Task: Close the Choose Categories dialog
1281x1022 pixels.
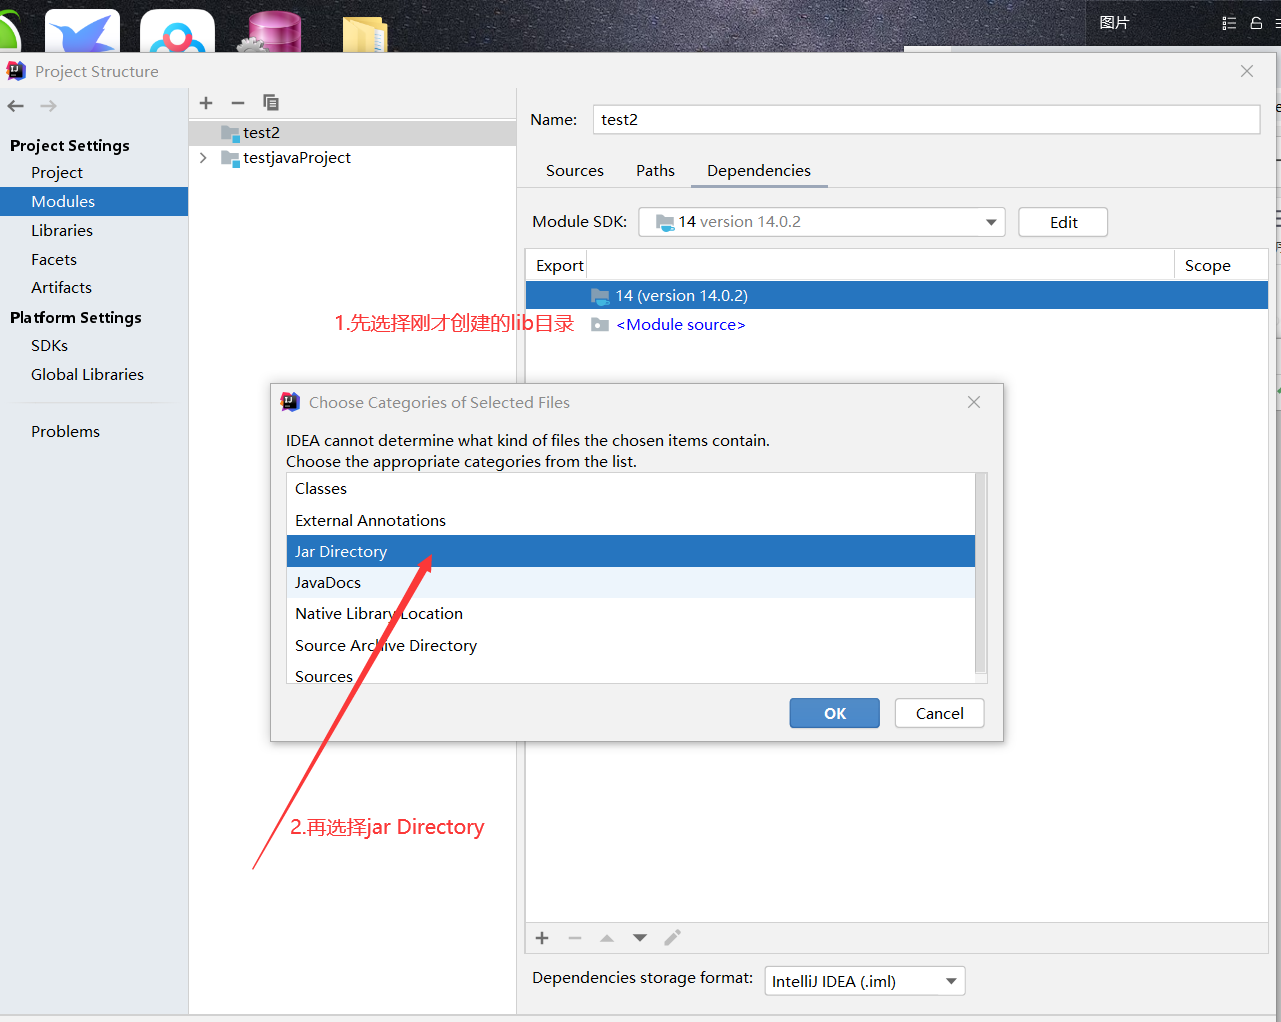Action: [x=974, y=402]
